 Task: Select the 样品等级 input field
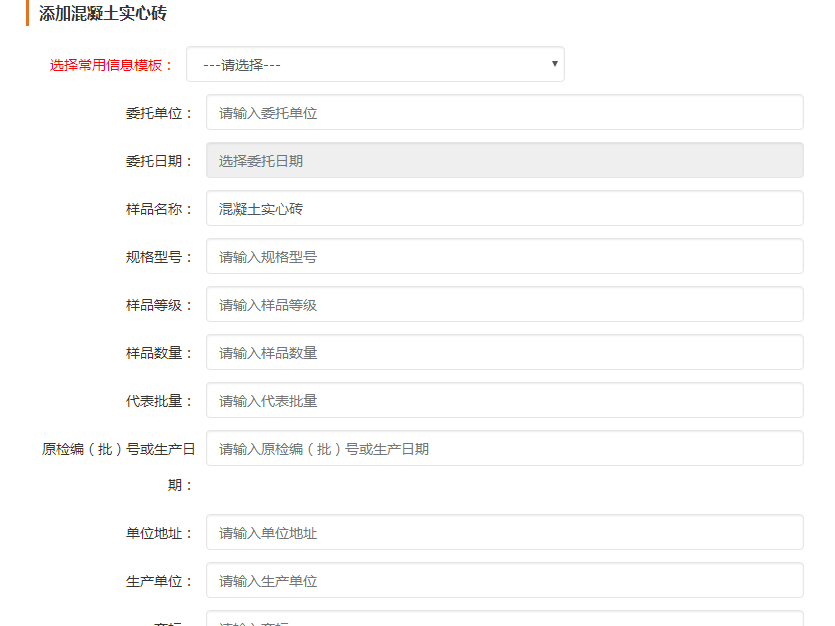tap(504, 304)
